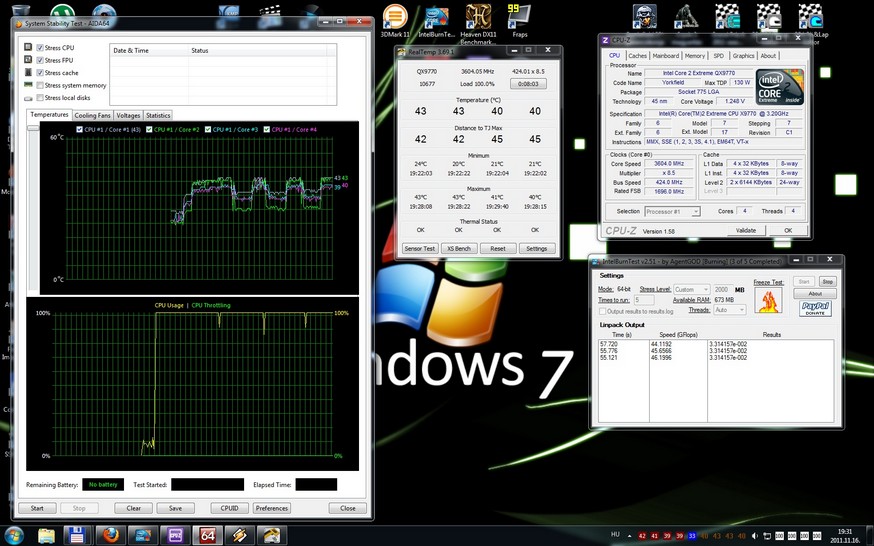Click About button in IntelBurnTest
This screenshot has width=874, height=546.
[x=815, y=294]
